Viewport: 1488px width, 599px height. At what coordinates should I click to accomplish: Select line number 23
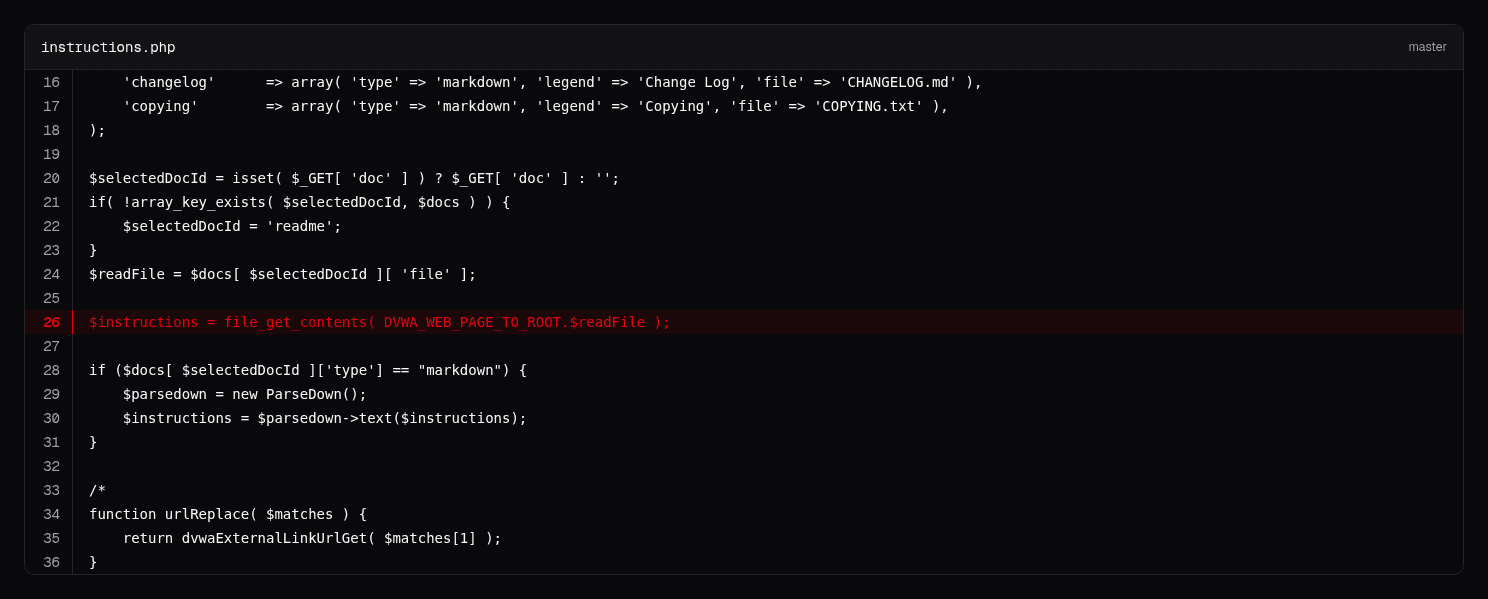pos(51,250)
